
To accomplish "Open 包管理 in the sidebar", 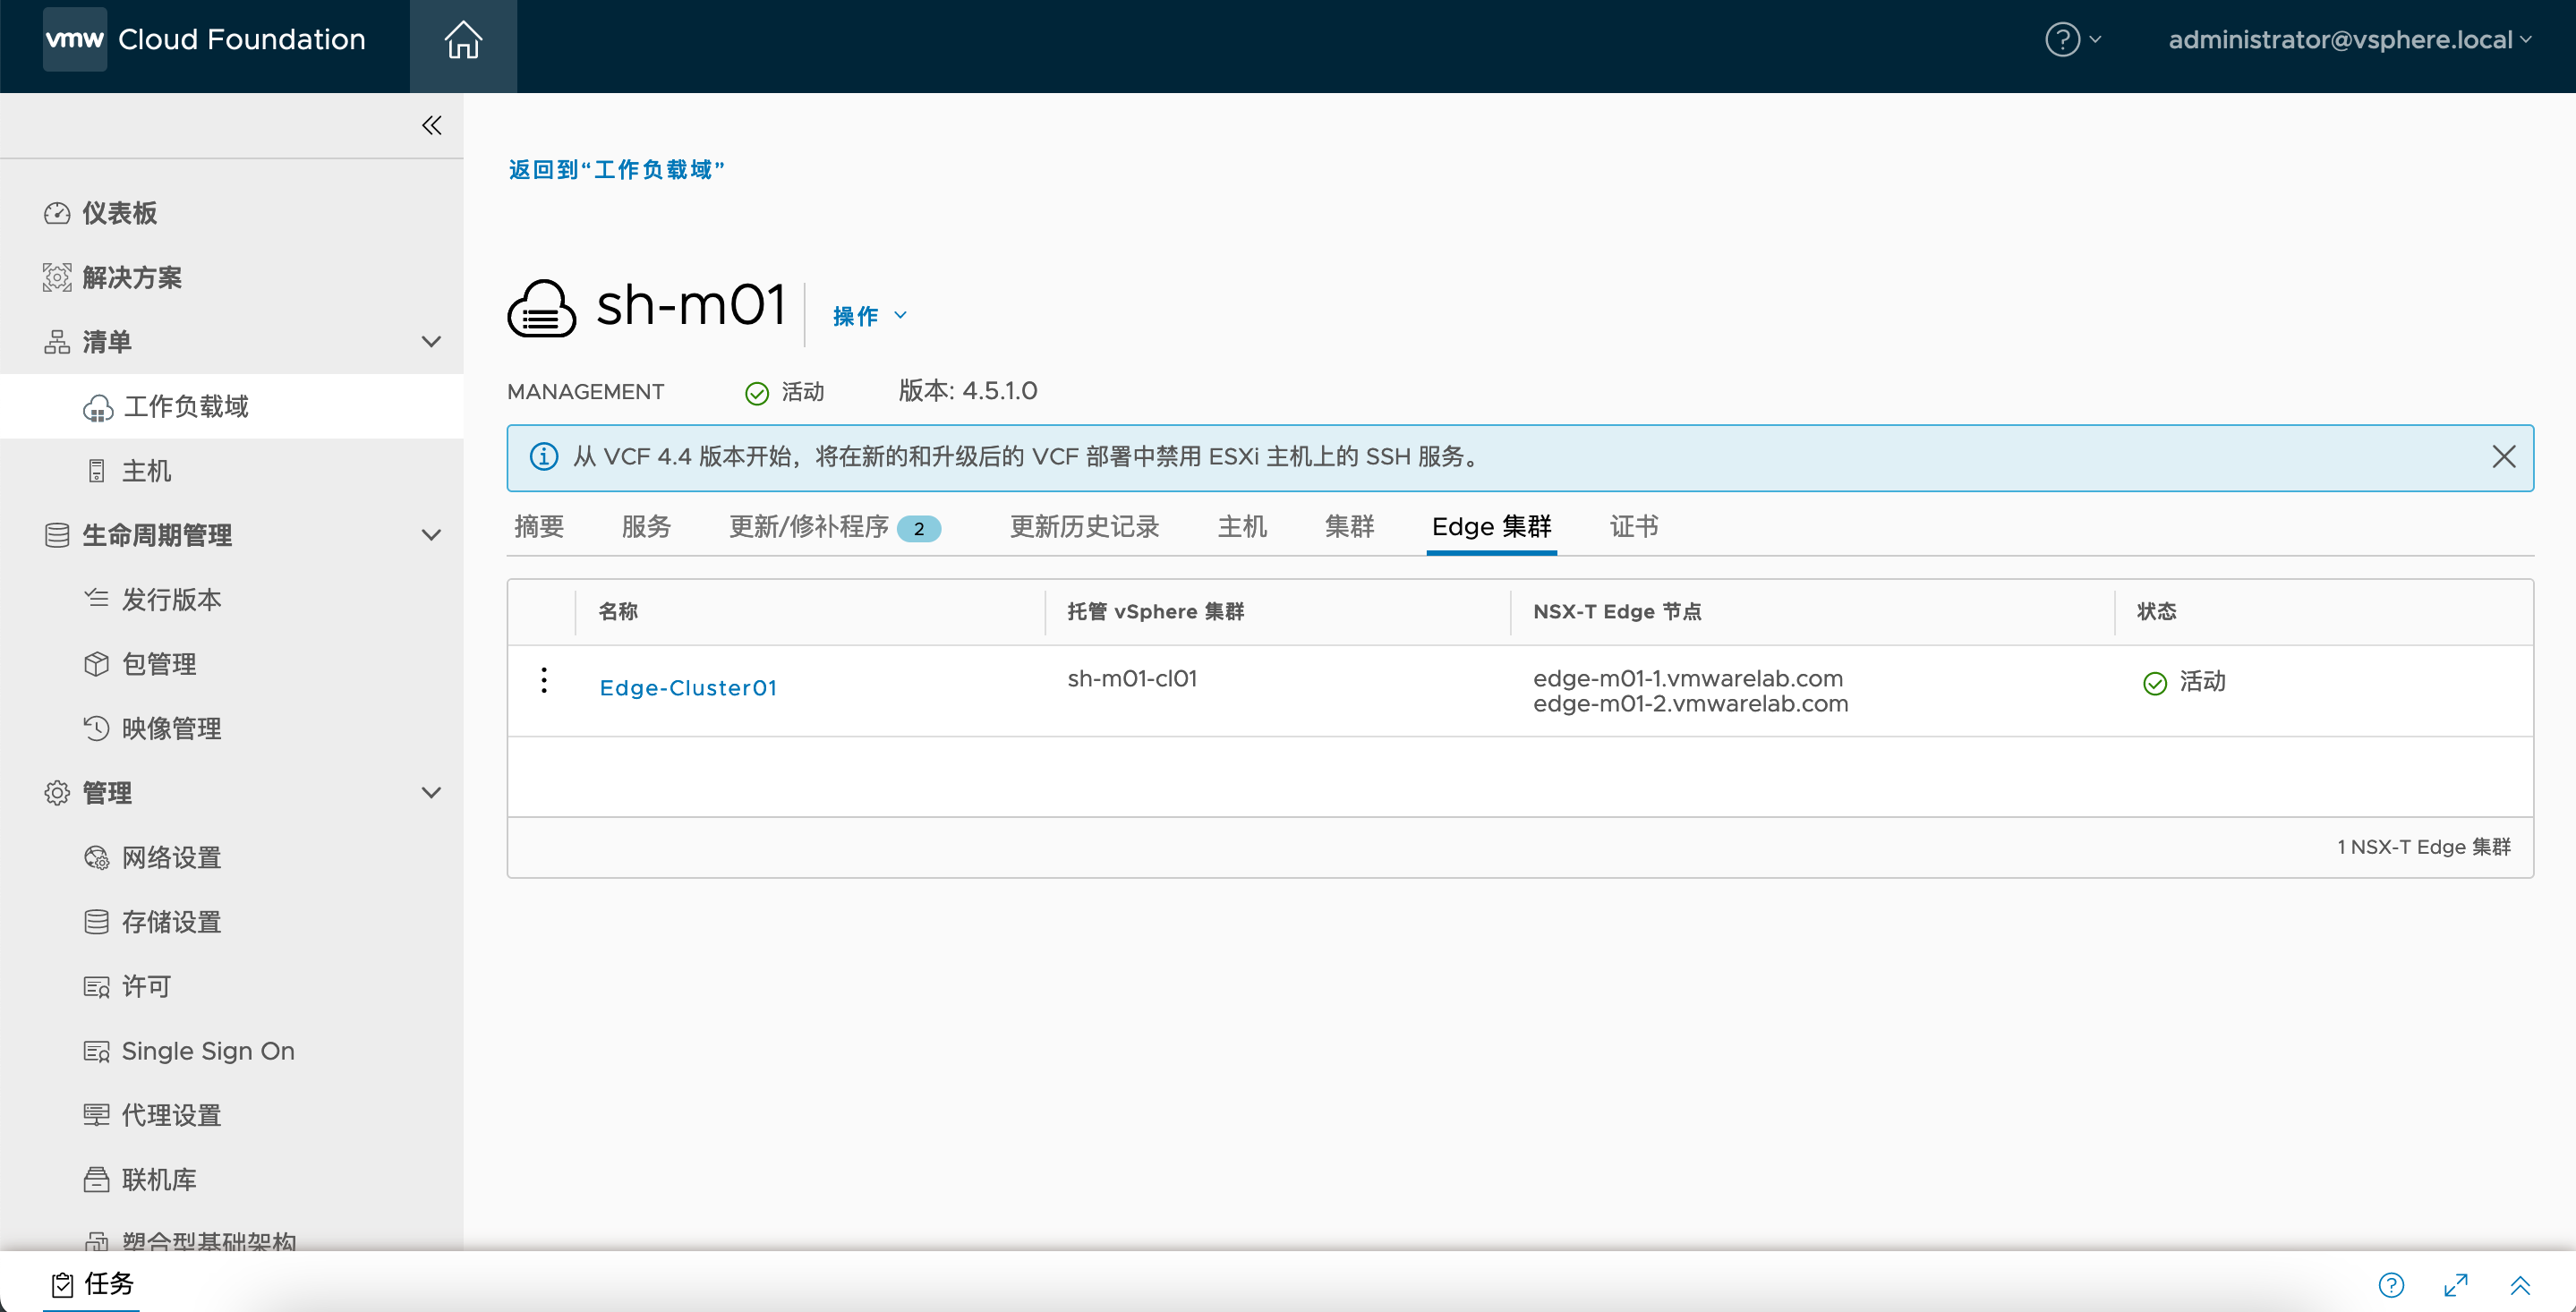I will [159, 664].
